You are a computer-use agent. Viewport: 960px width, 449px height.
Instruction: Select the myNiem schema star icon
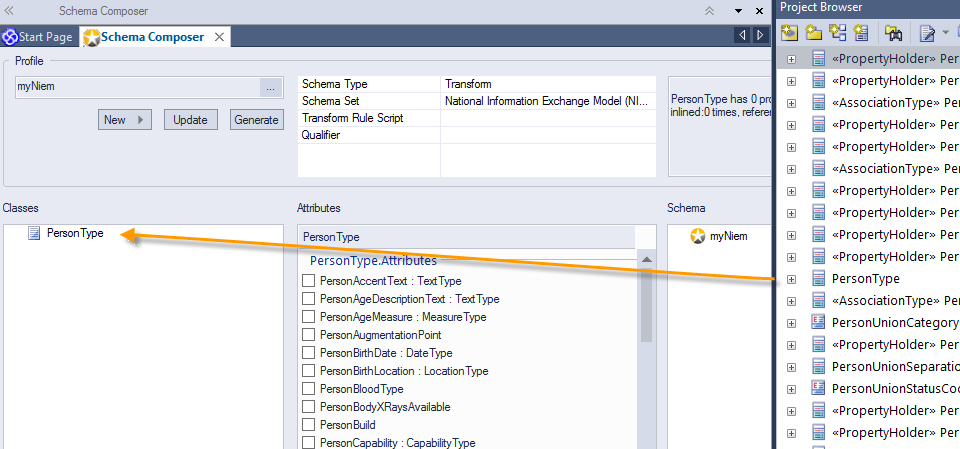coord(699,237)
